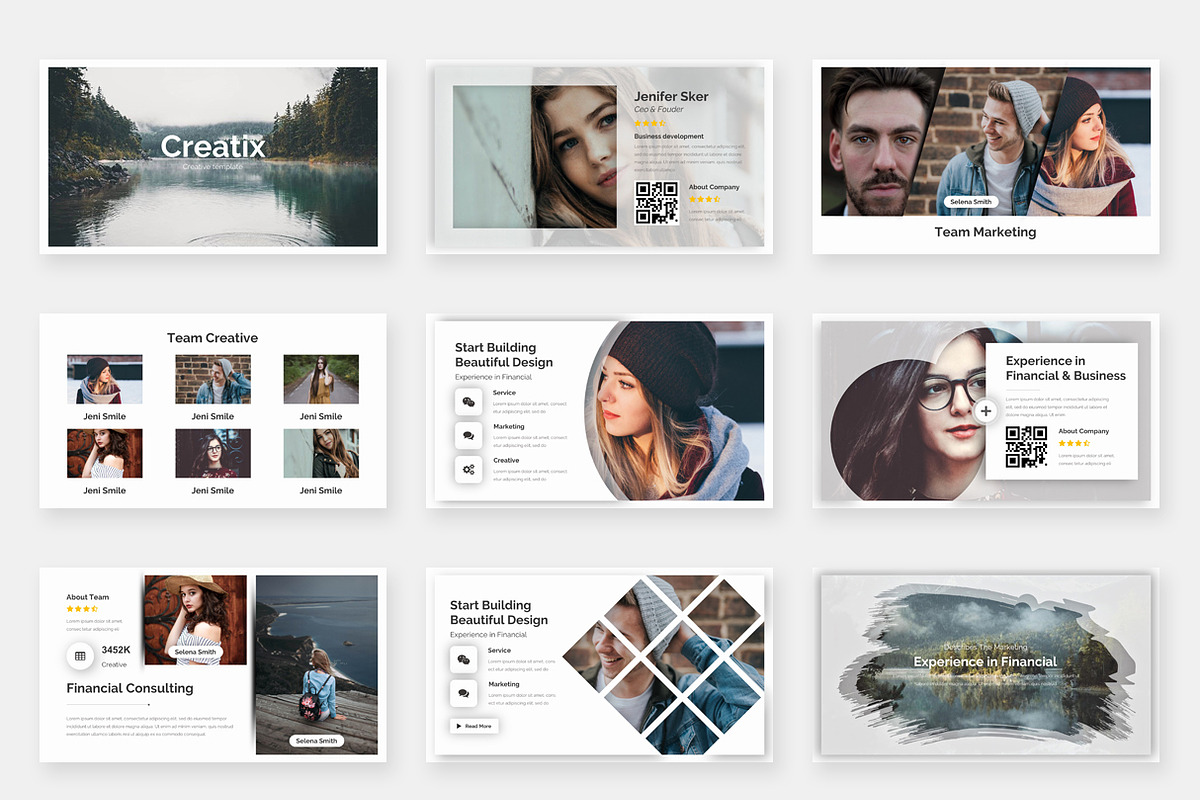Select the Team Creative photo of the man by the brick wall

[213, 379]
